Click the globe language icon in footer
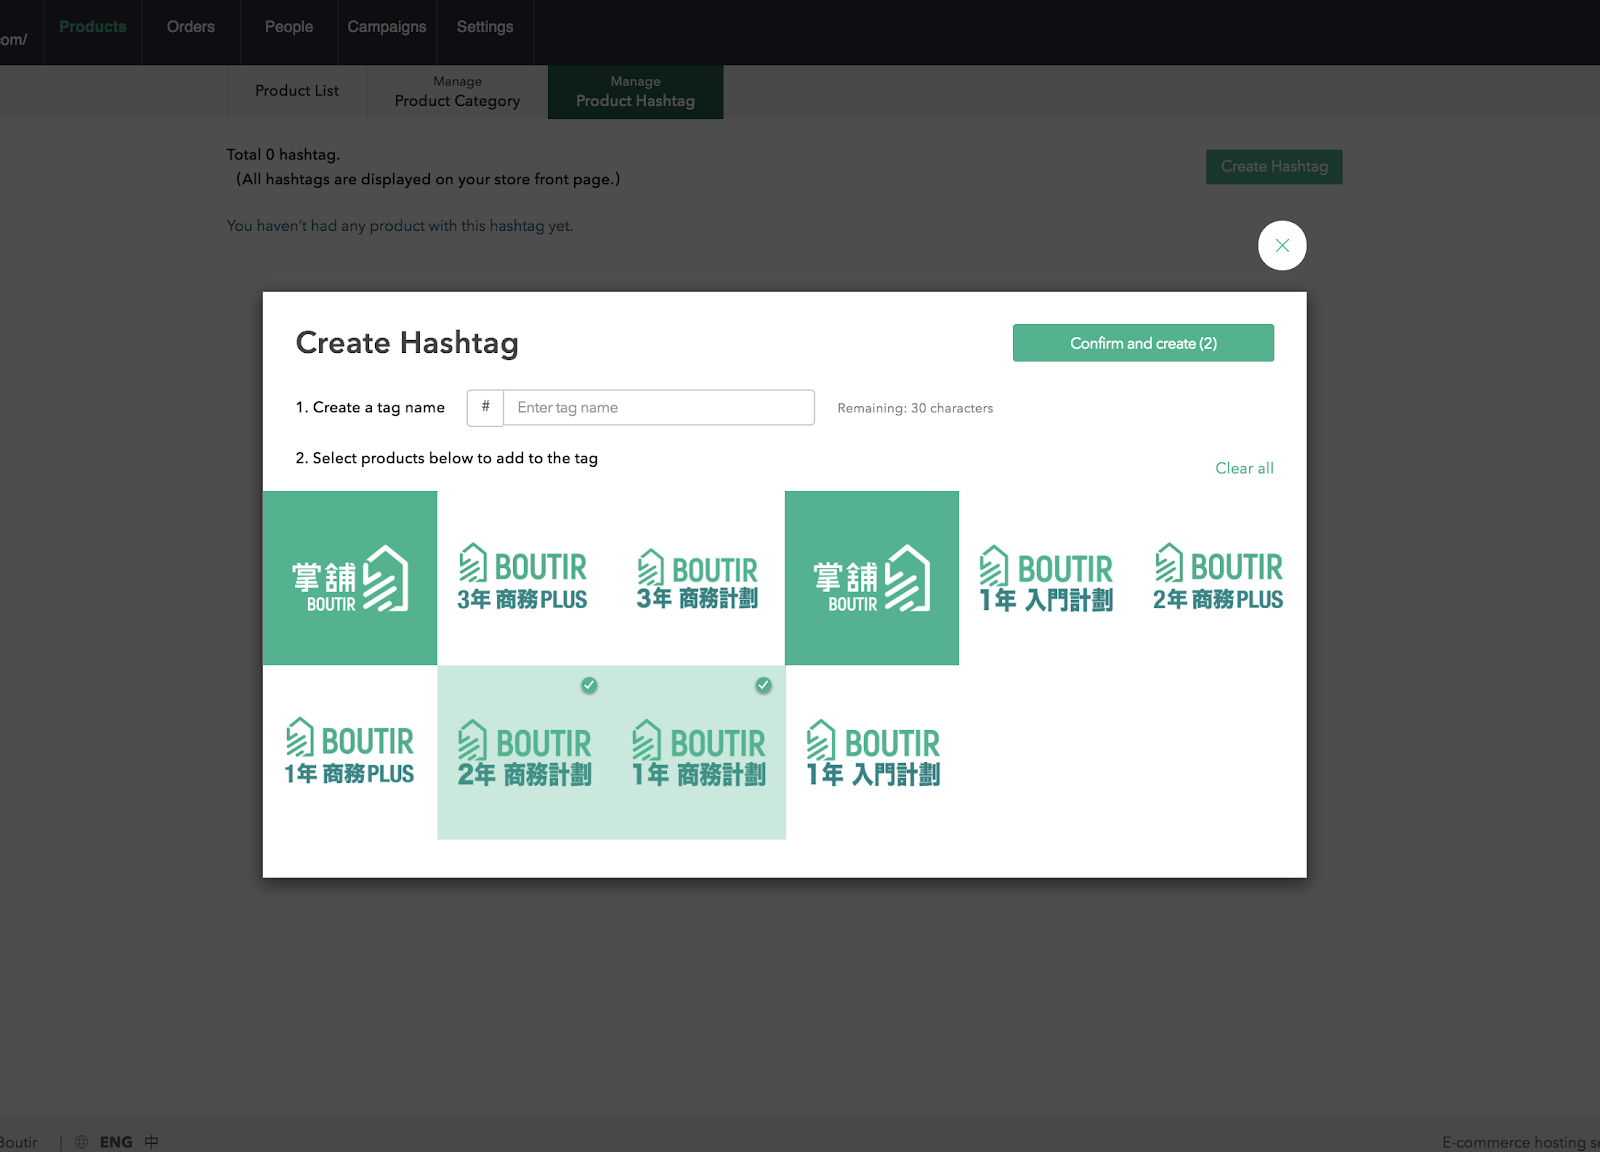Screen dimensions: 1600x1152 (x=81, y=1142)
